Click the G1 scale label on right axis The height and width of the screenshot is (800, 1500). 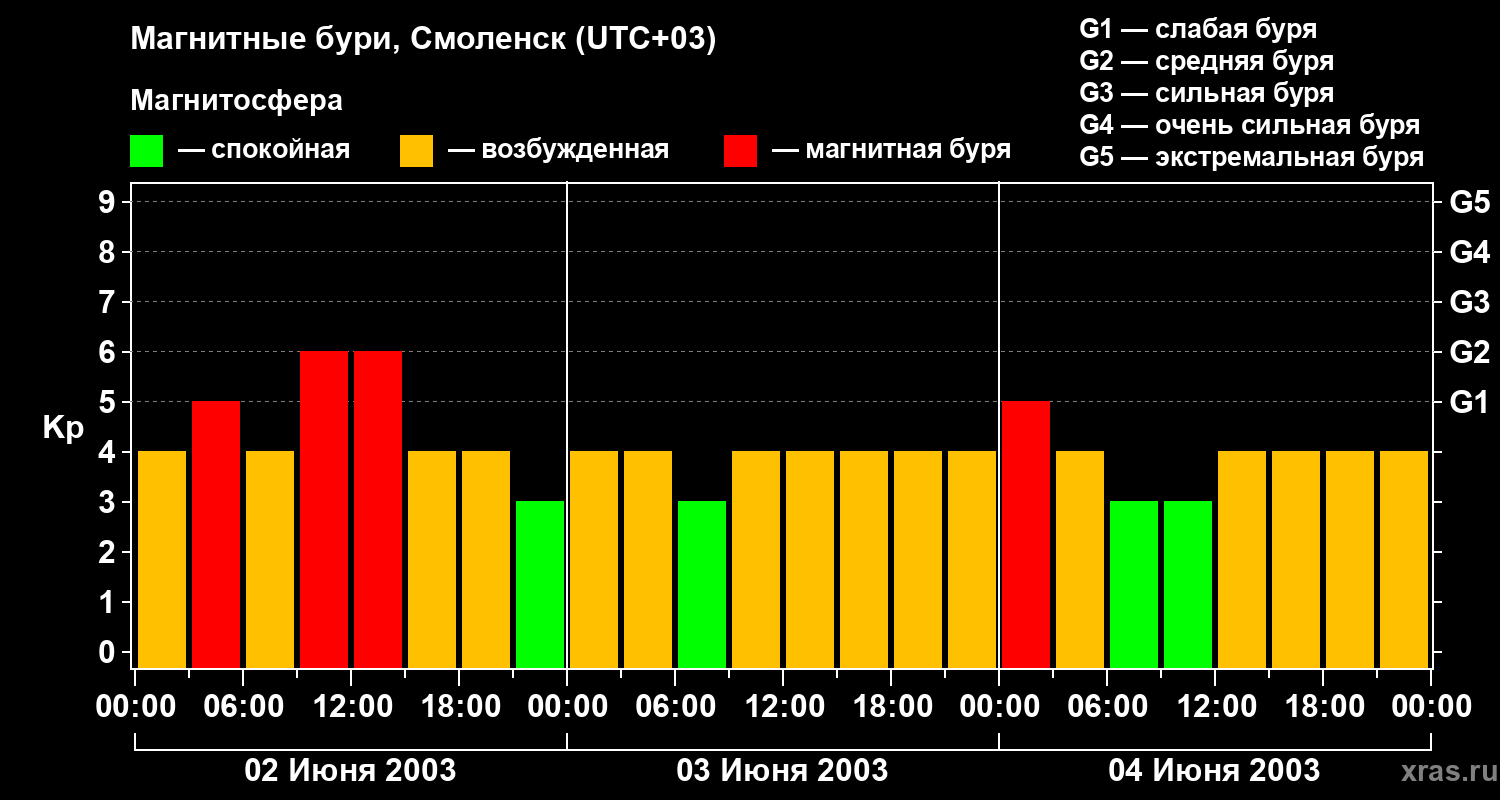pyautogui.click(x=1470, y=403)
